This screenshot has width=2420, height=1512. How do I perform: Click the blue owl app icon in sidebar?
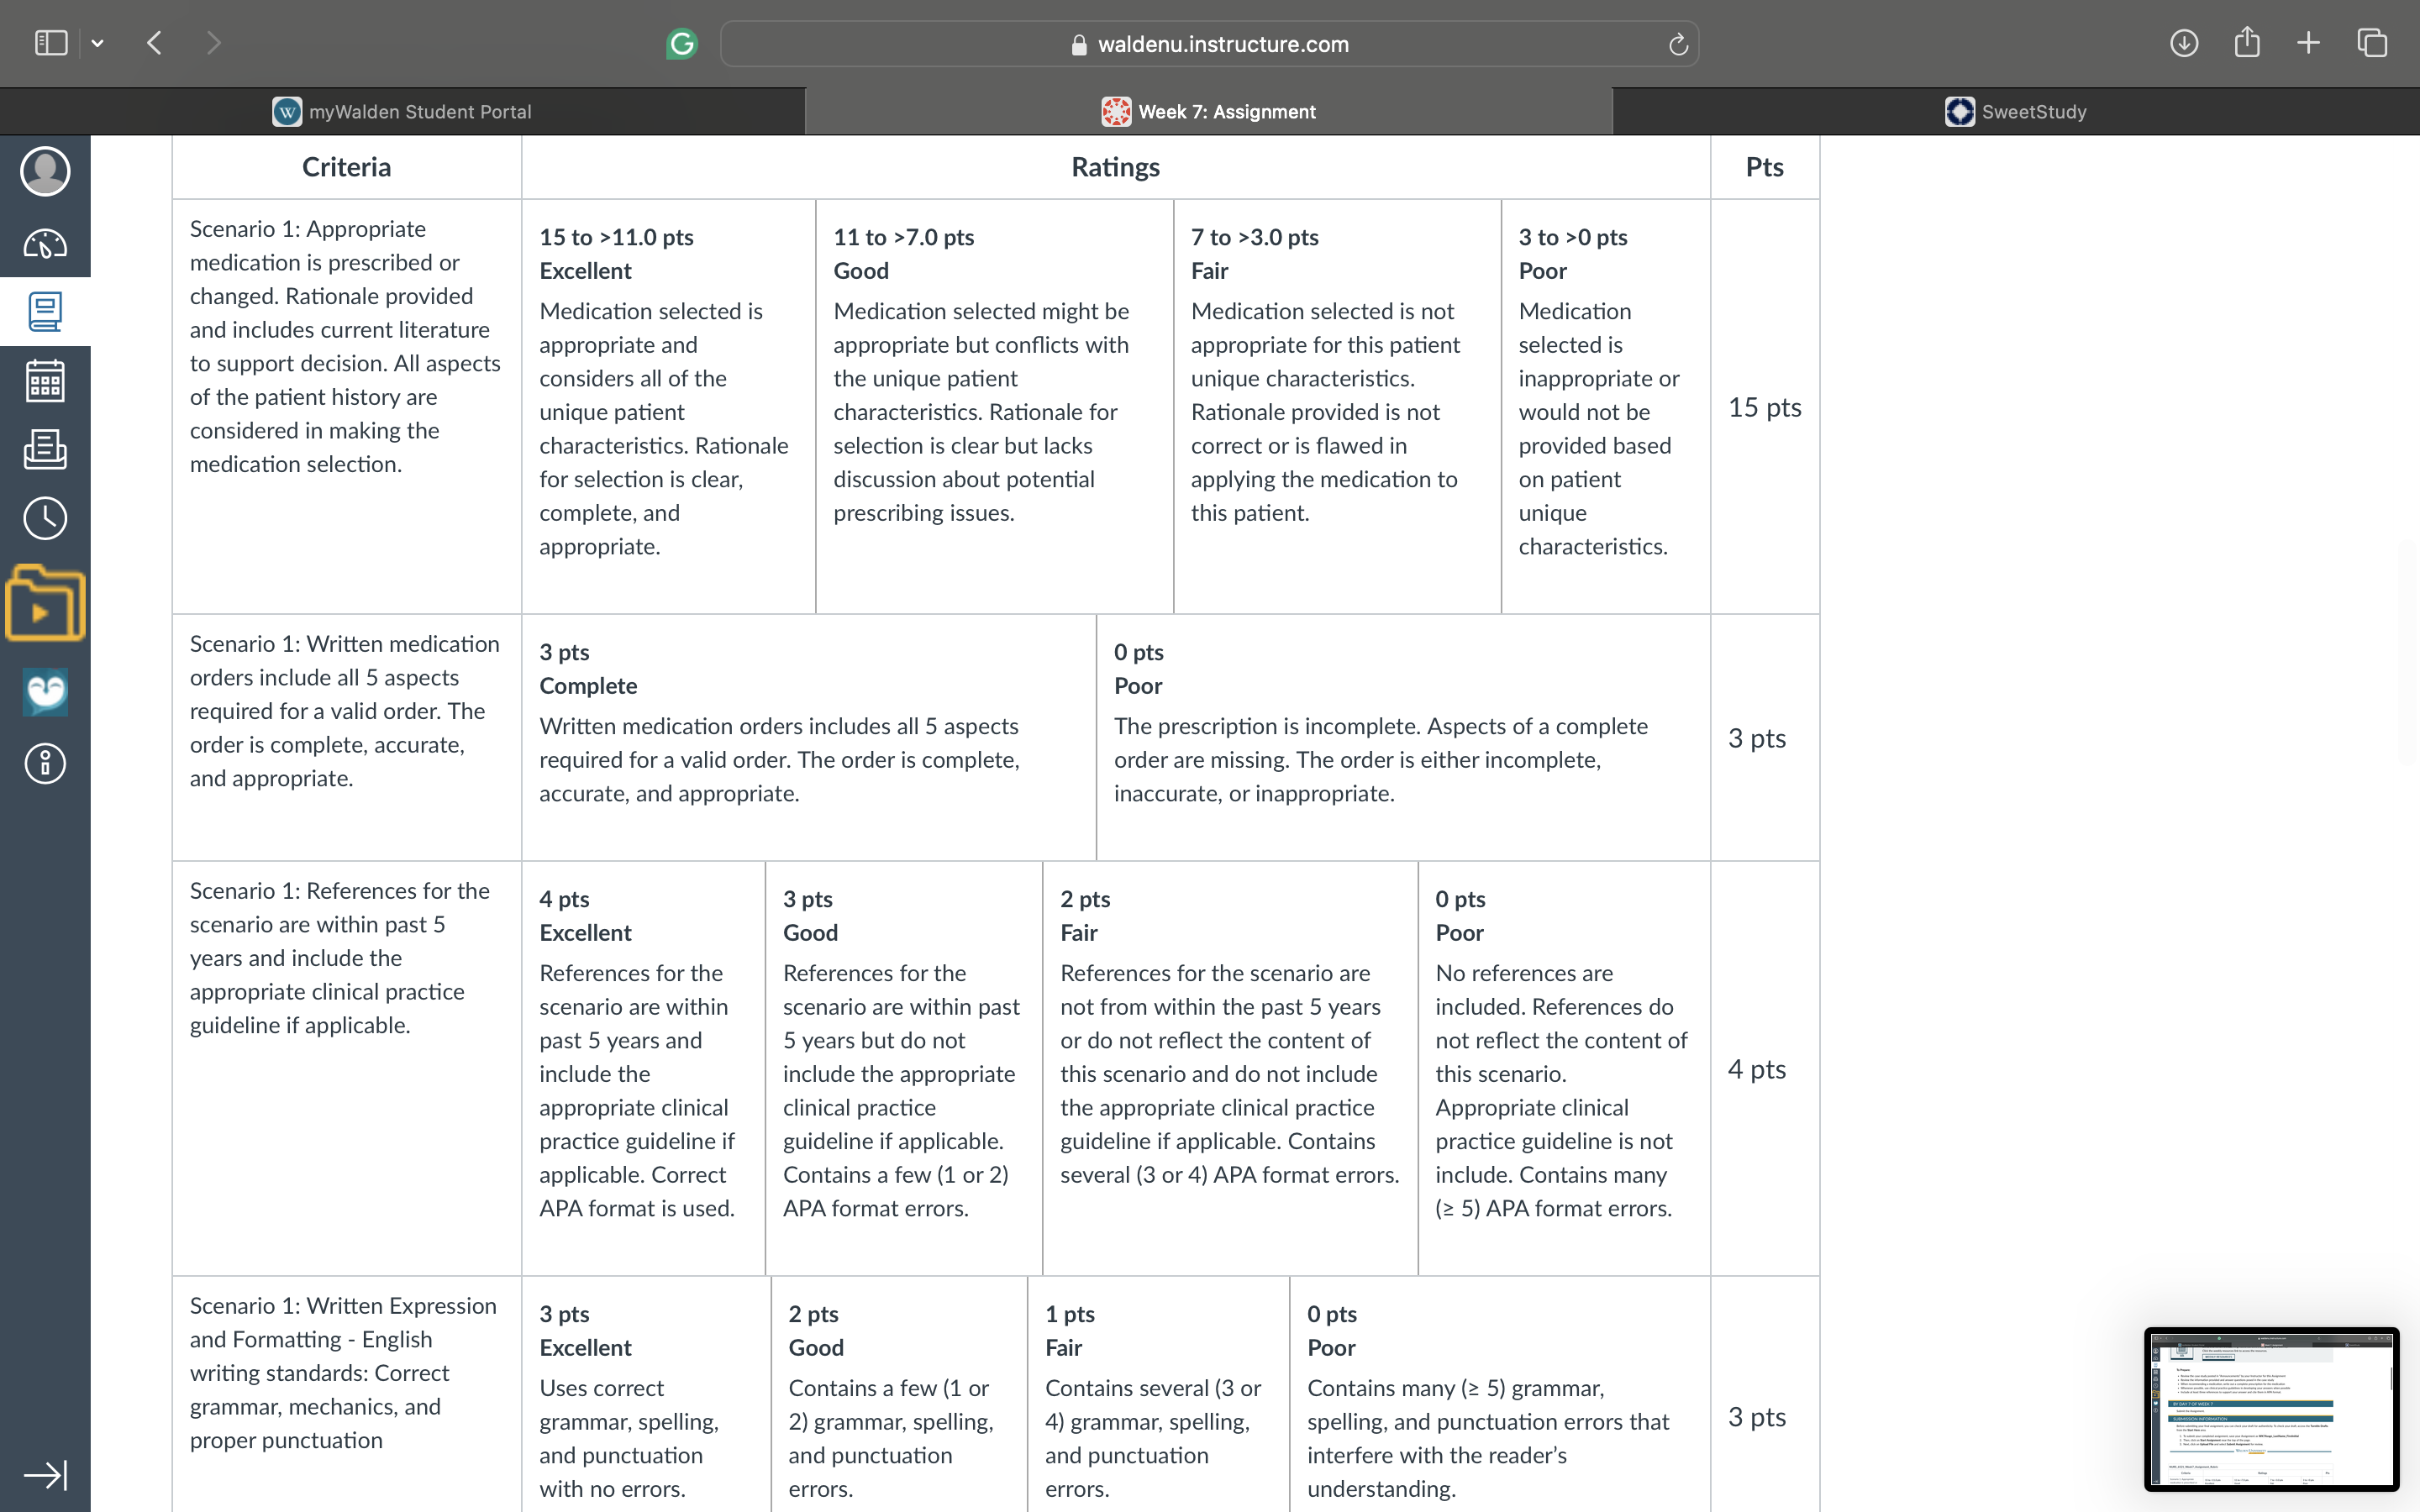click(x=45, y=691)
